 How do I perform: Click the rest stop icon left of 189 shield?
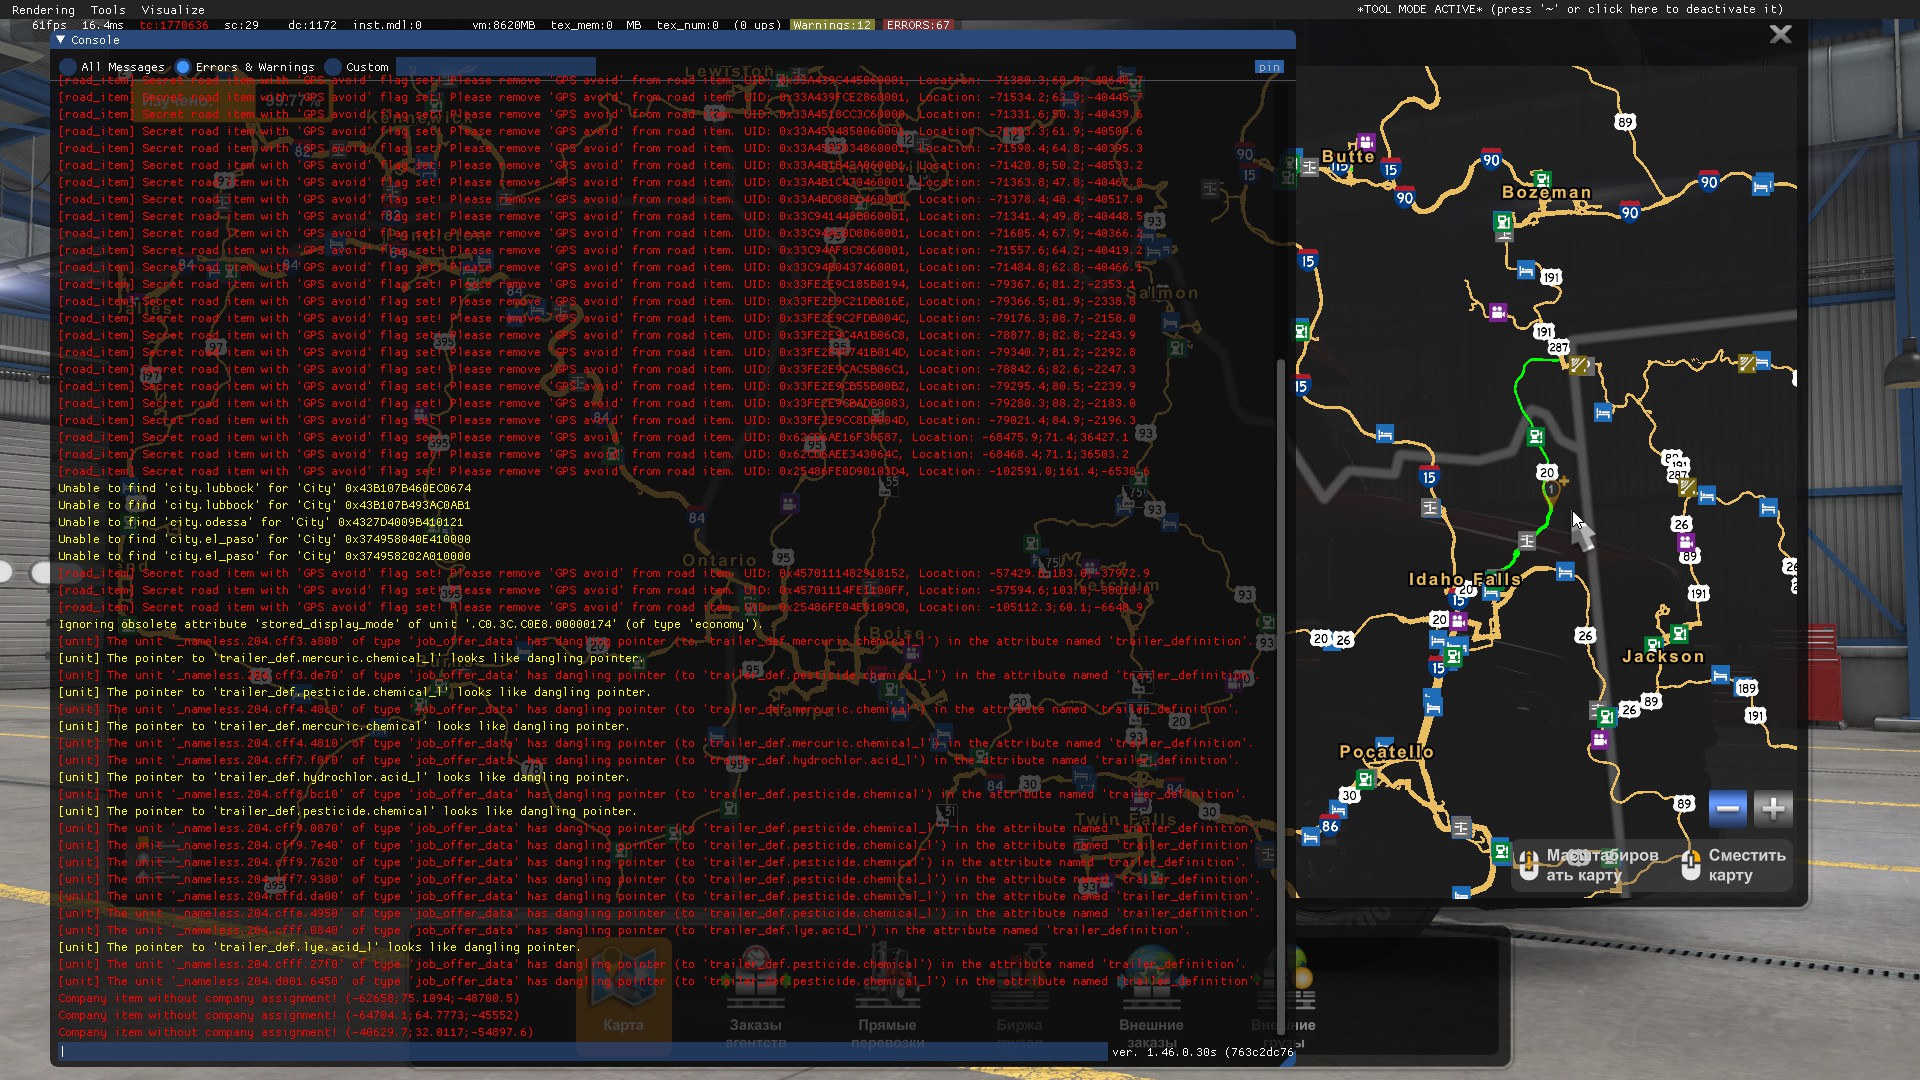pos(1720,675)
